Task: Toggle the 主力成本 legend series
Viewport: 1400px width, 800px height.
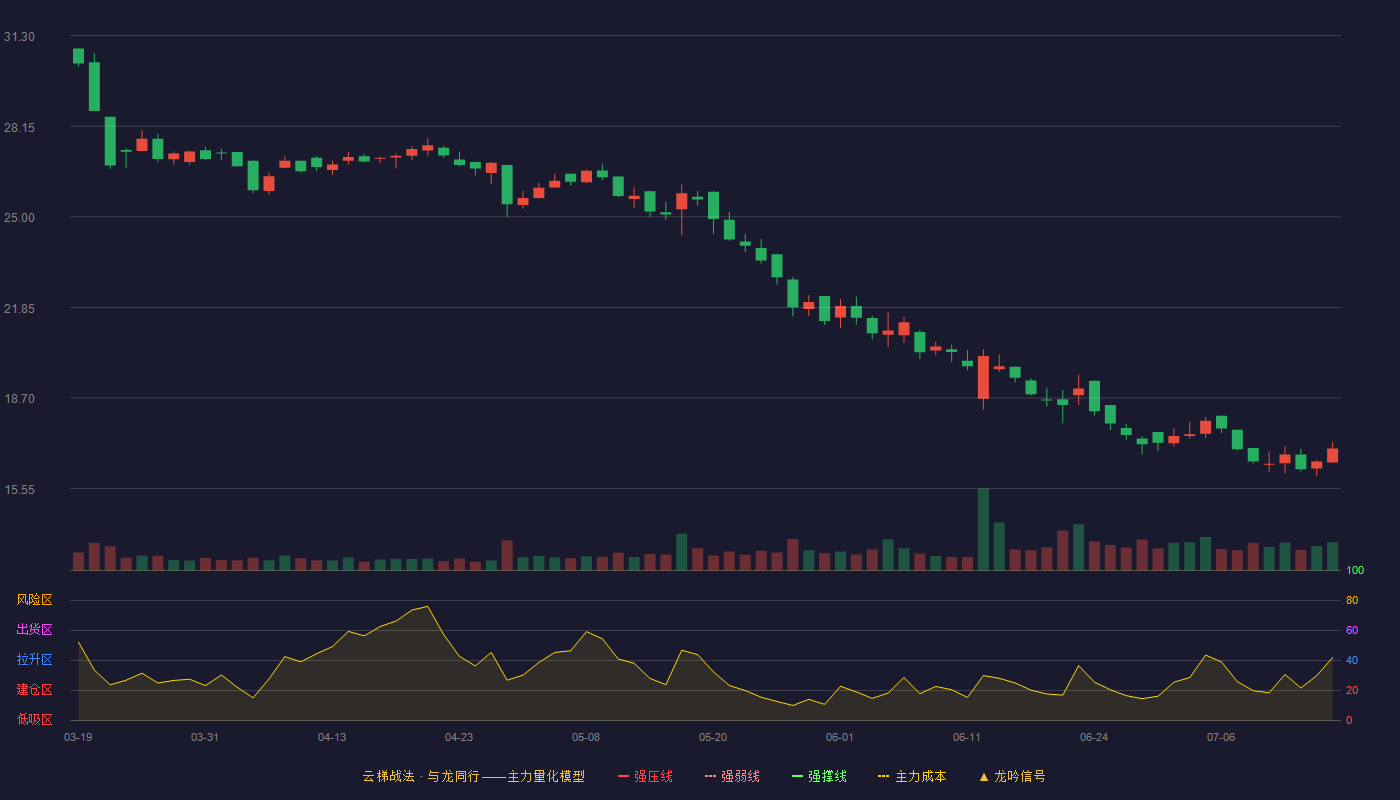Action: coord(912,776)
